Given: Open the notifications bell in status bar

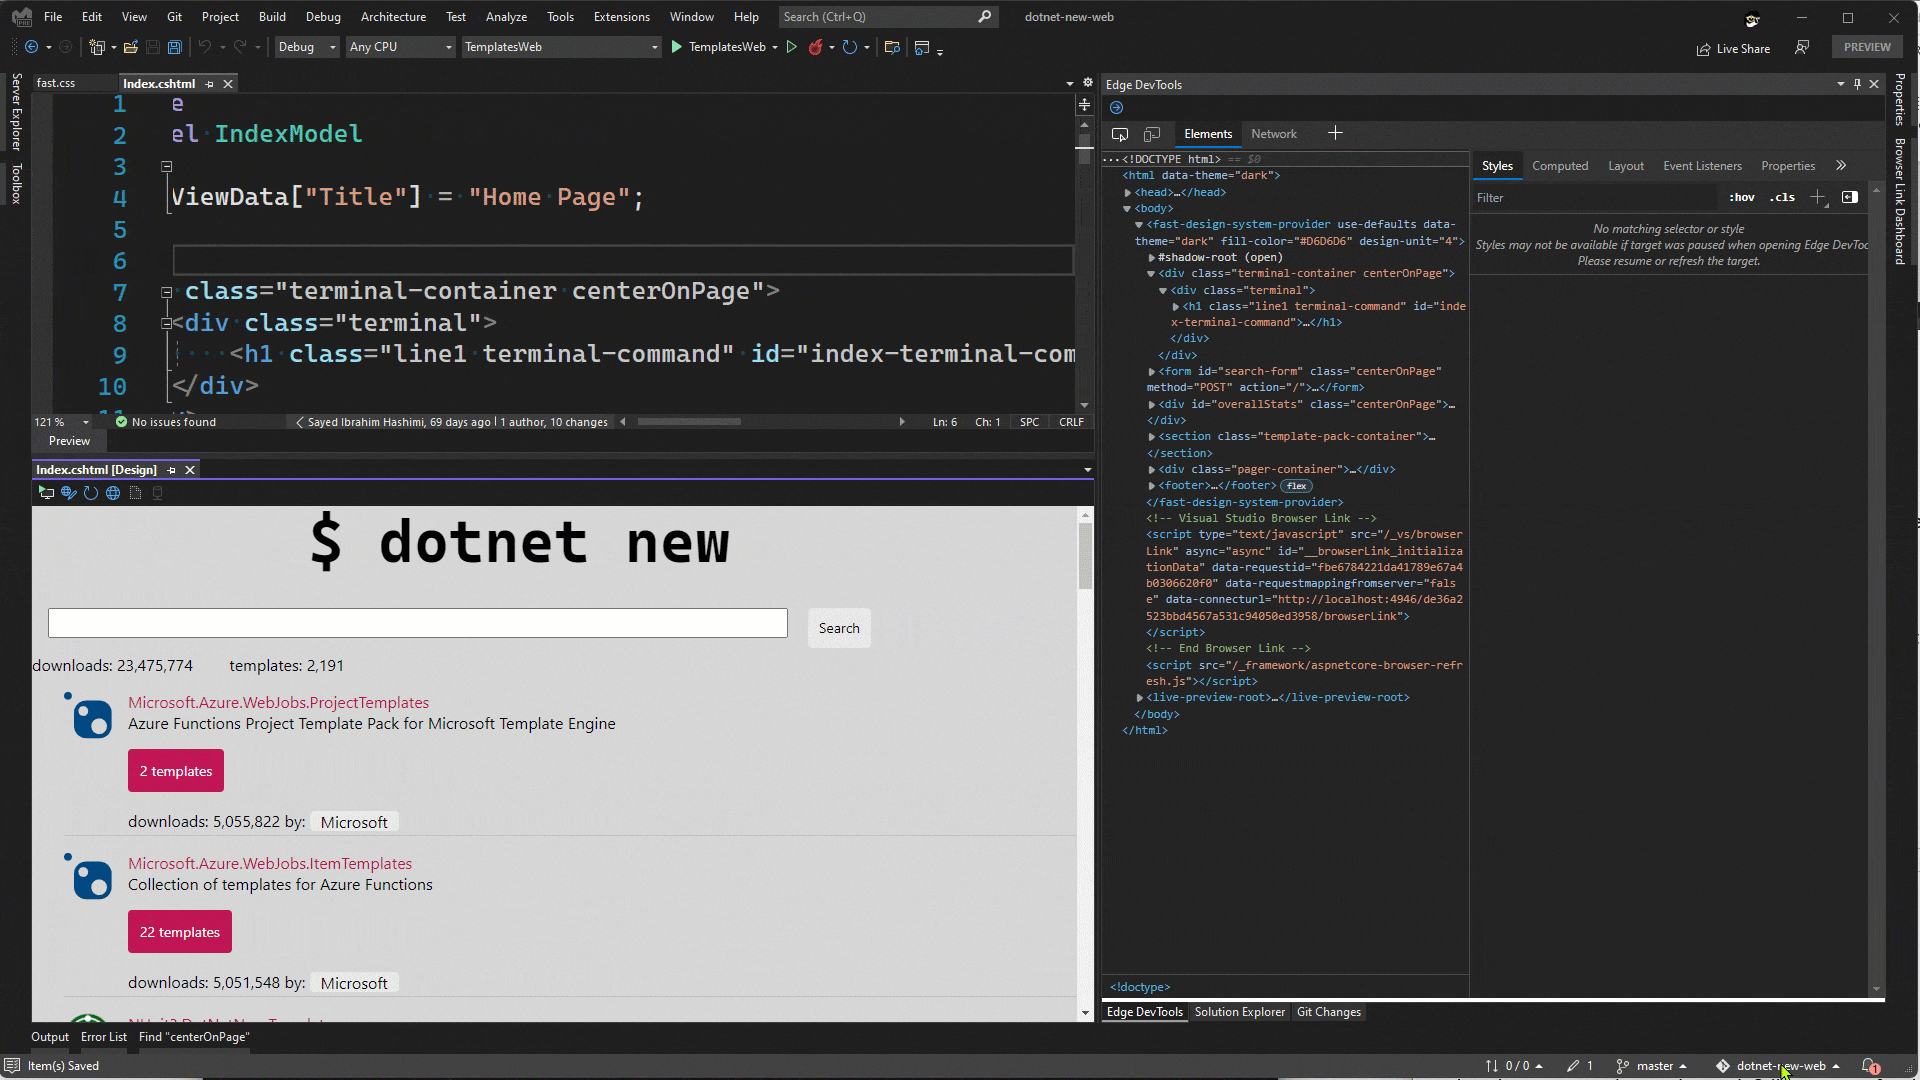Looking at the screenshot, I should tap(1869, 1066).
